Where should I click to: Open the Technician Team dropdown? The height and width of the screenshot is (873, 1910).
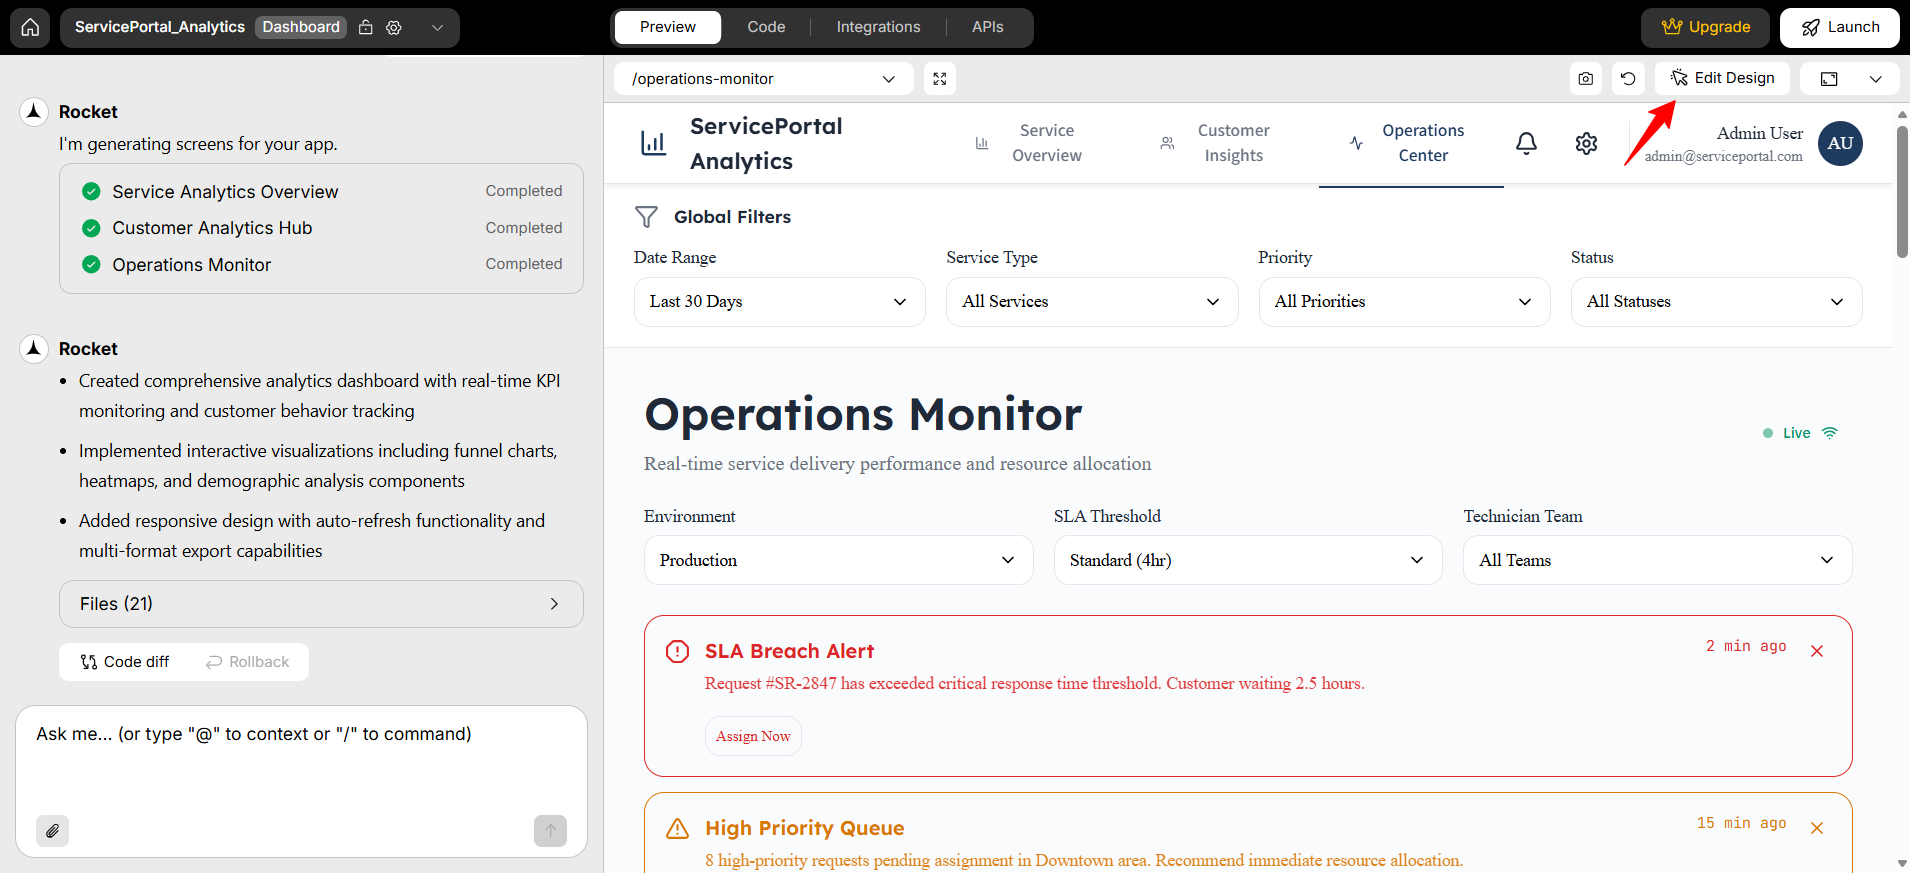pyautogui.click(x=1658, y=560)
